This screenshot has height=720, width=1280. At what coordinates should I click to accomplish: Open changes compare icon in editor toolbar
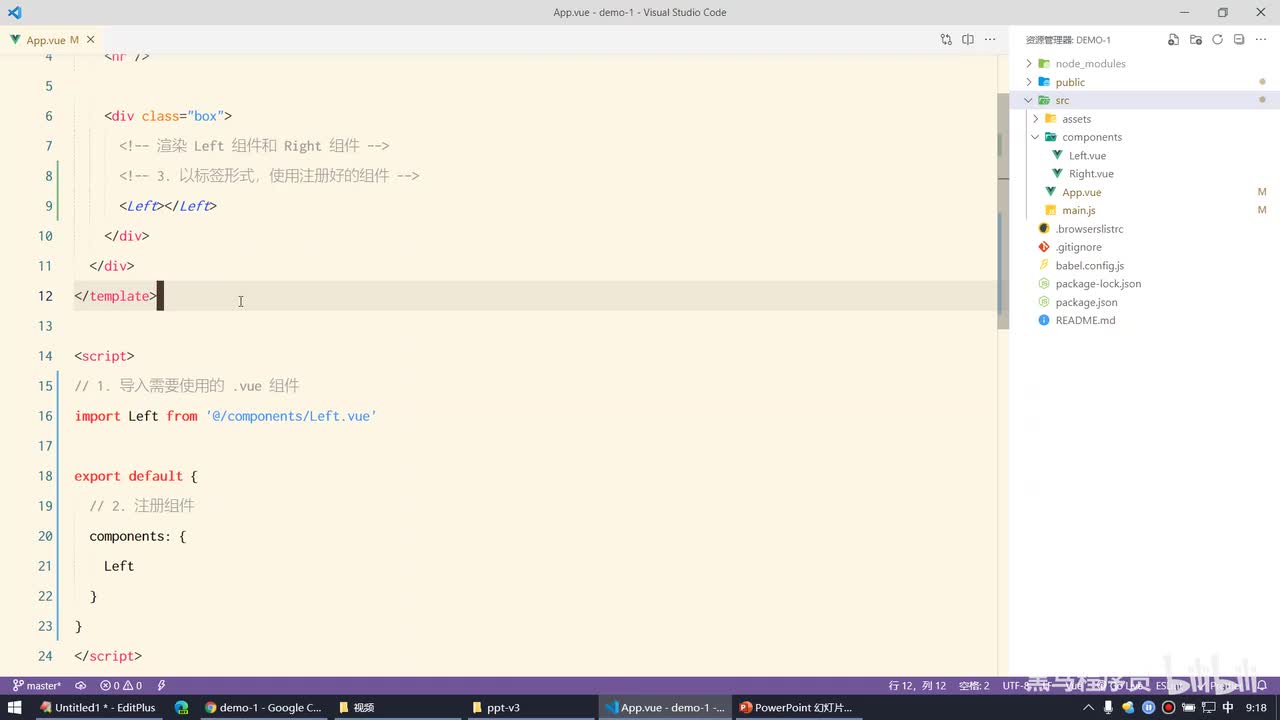946,40
